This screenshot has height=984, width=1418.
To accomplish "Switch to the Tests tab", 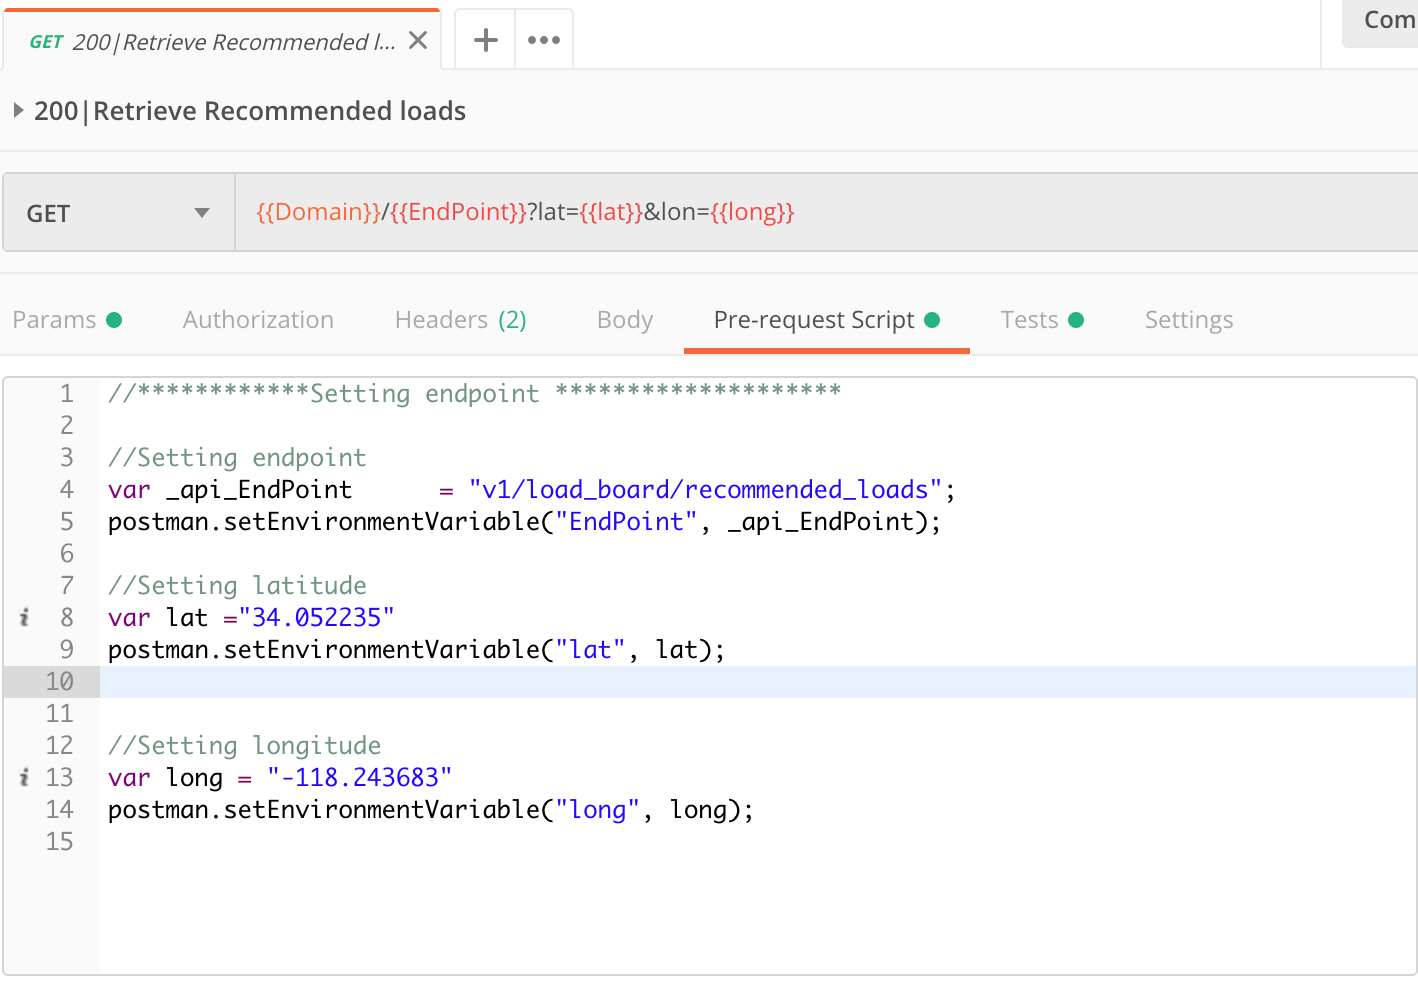I will click(x=1042, y=320).
